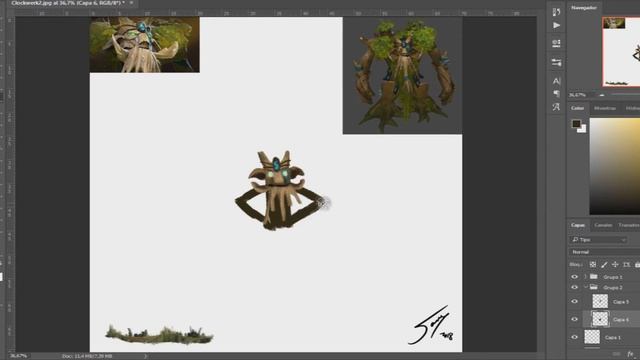This screenshot has height=360, width=640.
Task: Open status bar info arrow menu
Action: pyautogui.click(x=145, y=356)
